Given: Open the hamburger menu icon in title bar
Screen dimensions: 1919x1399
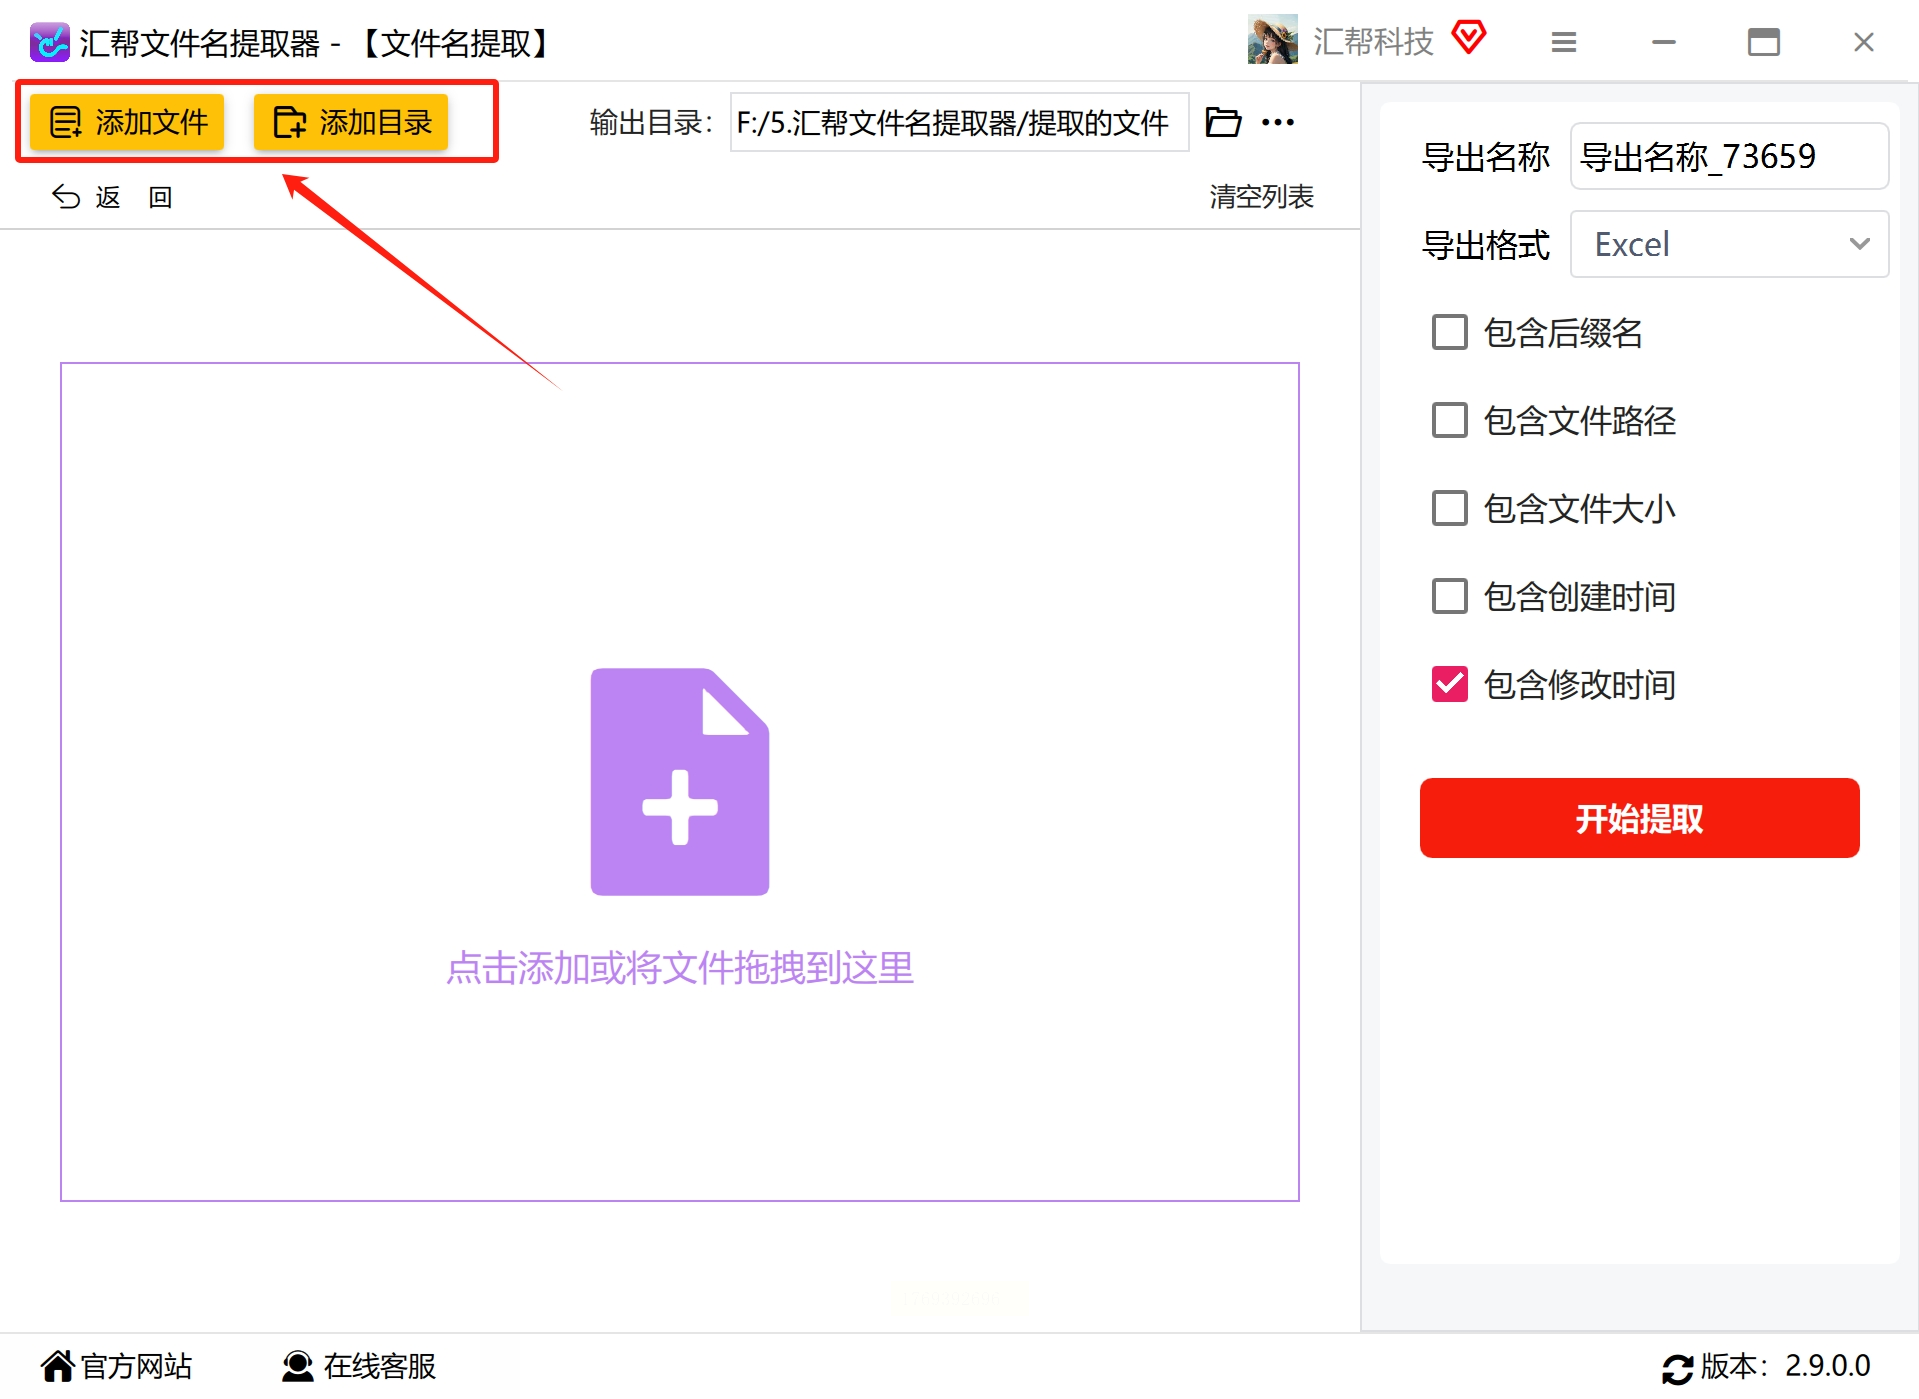Looking at the screenshot, I should [1564, 42].
